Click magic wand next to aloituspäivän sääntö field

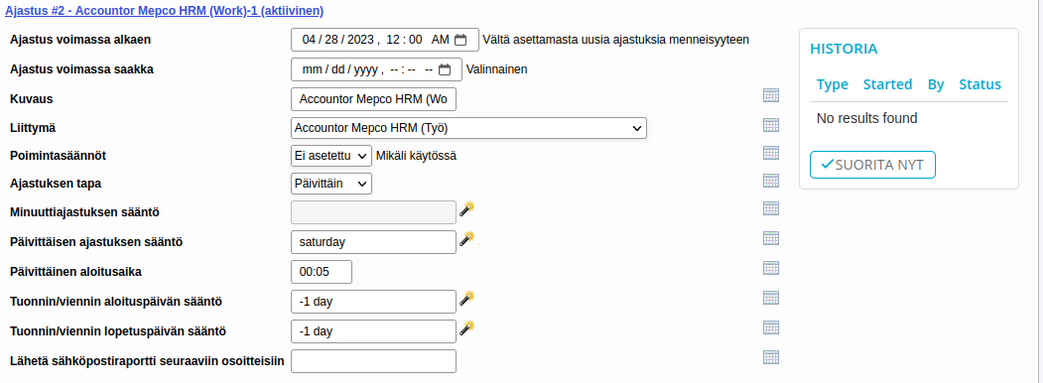tap(467, 298)
